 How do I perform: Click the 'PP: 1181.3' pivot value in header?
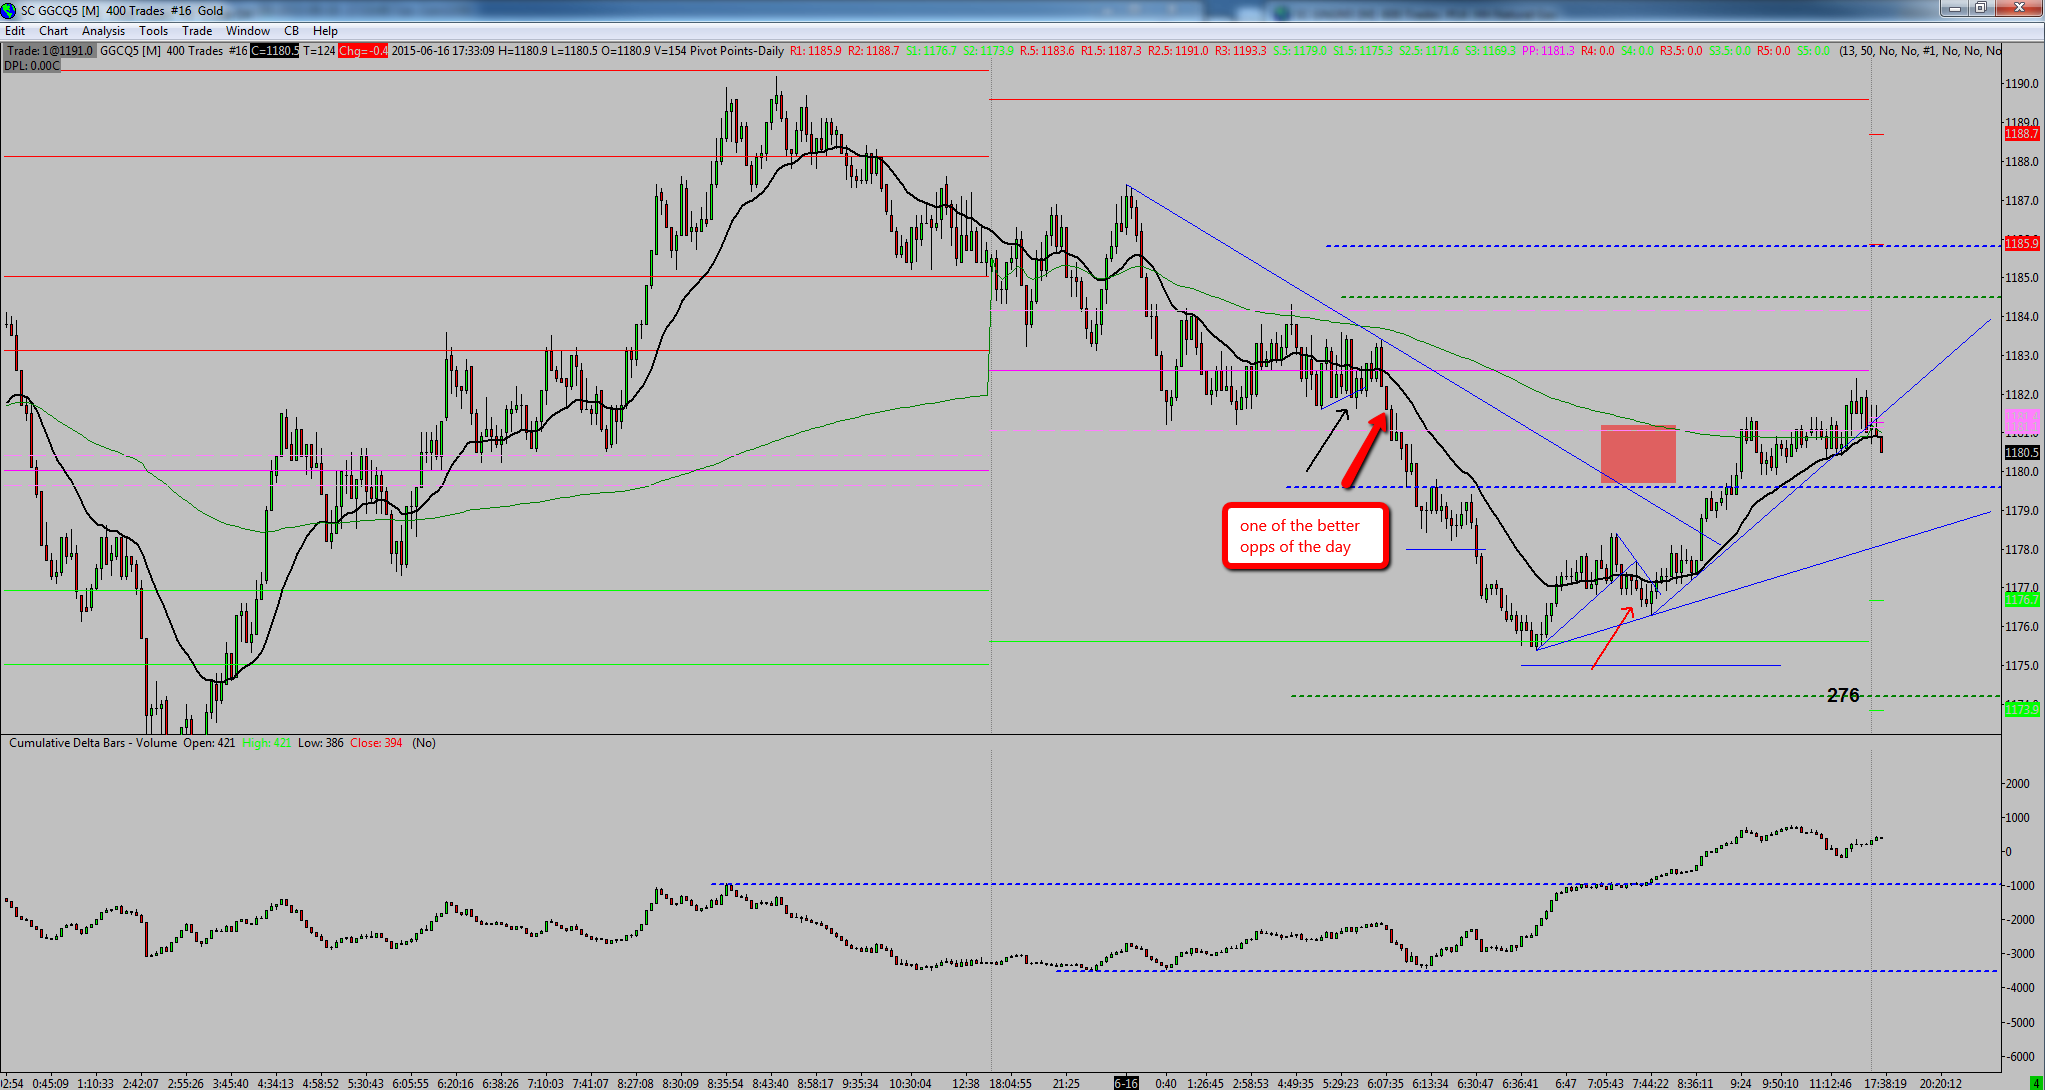point(1548,51)
